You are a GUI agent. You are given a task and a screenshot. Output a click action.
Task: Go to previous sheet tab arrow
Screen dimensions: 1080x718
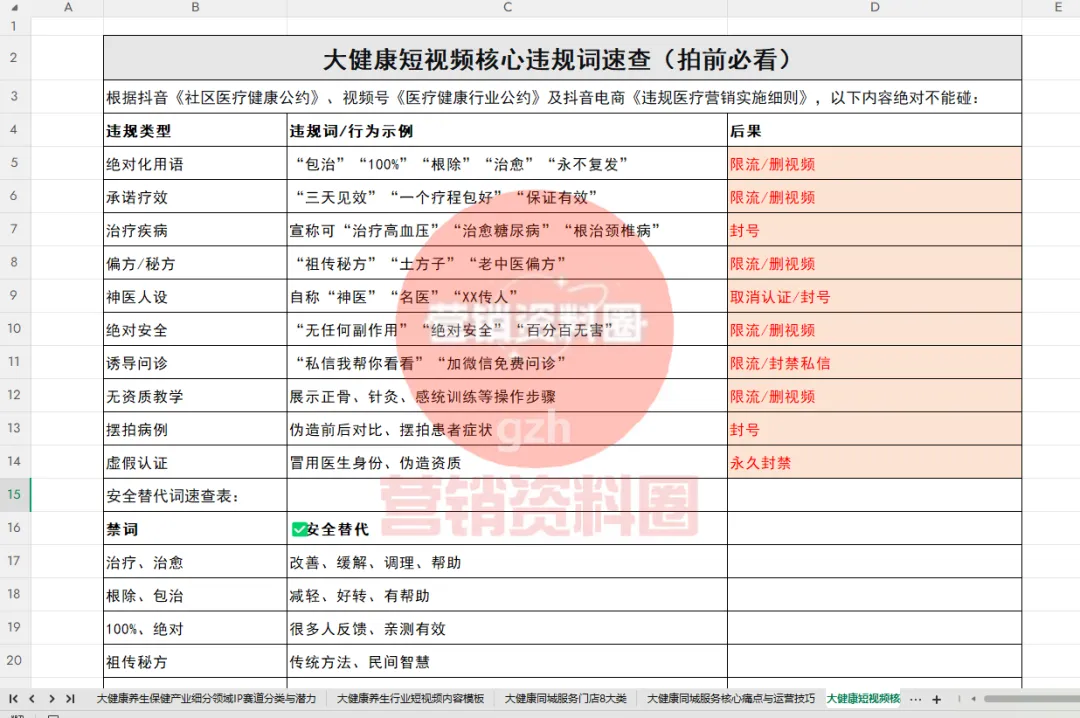[32, 699]
